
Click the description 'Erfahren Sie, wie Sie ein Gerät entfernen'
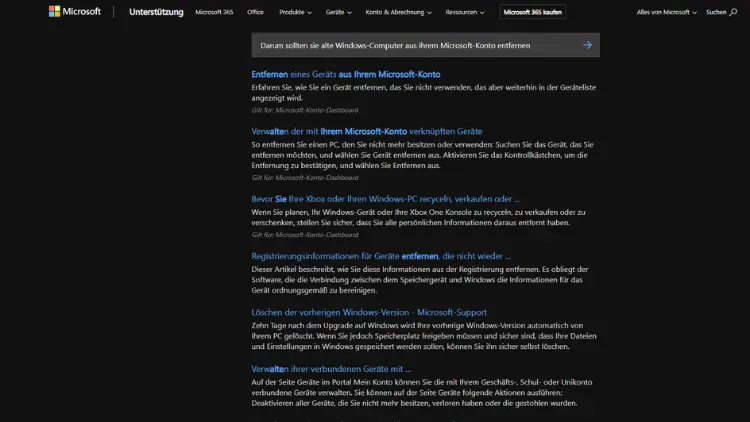424,92
